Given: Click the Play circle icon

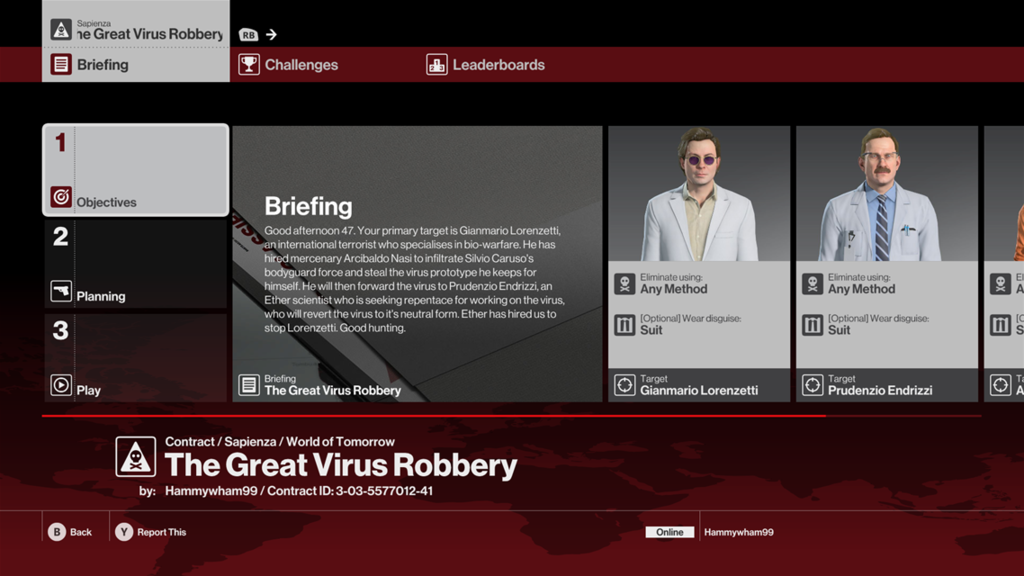Looking at the screenshot, I should 61,385.
